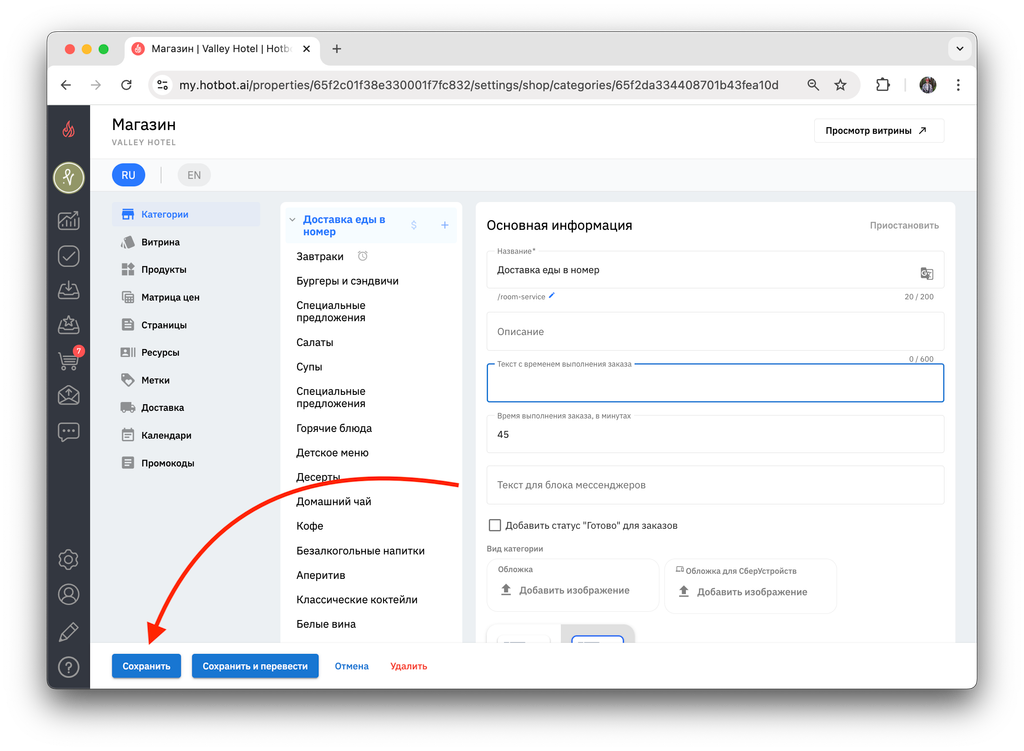The image size is (1024, 751).
Task: Check Добавить статус "Готово" для заказов
Action: coord(495,525)
